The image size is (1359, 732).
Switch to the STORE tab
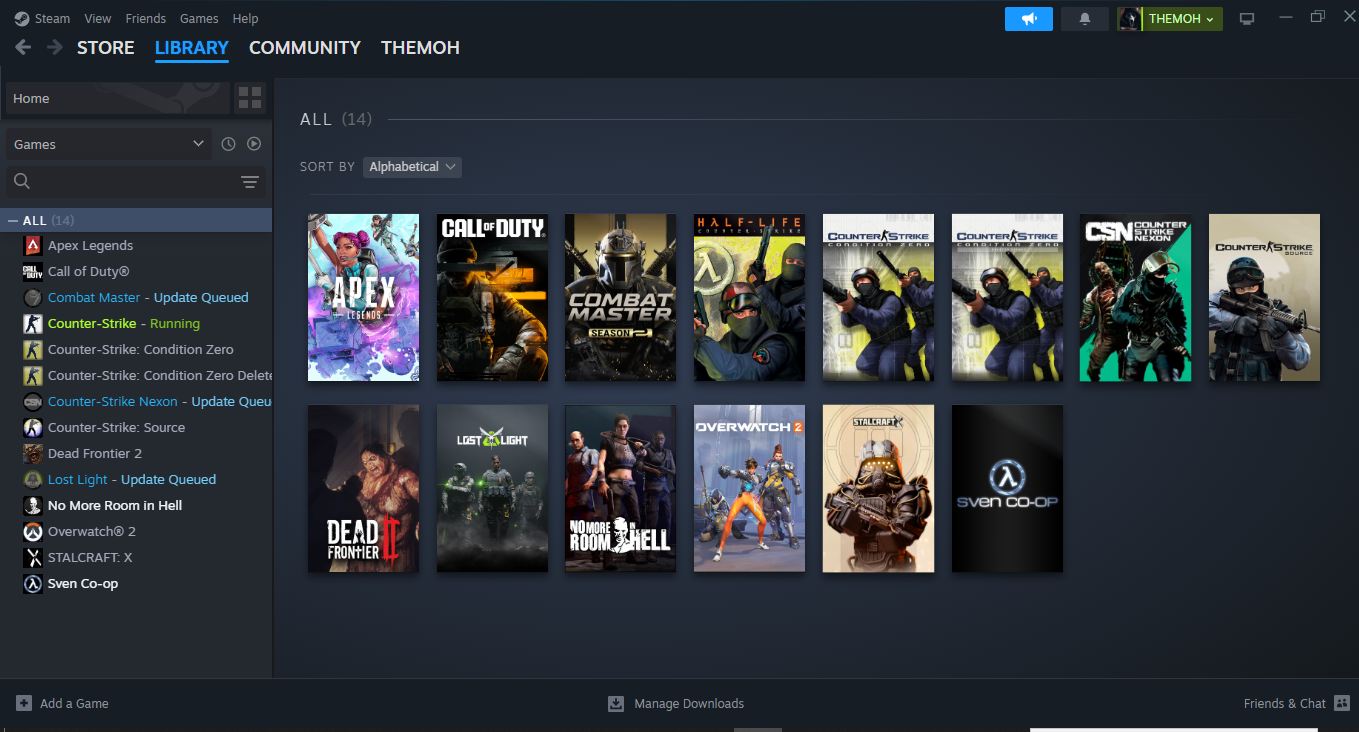[x=105, y=47]
